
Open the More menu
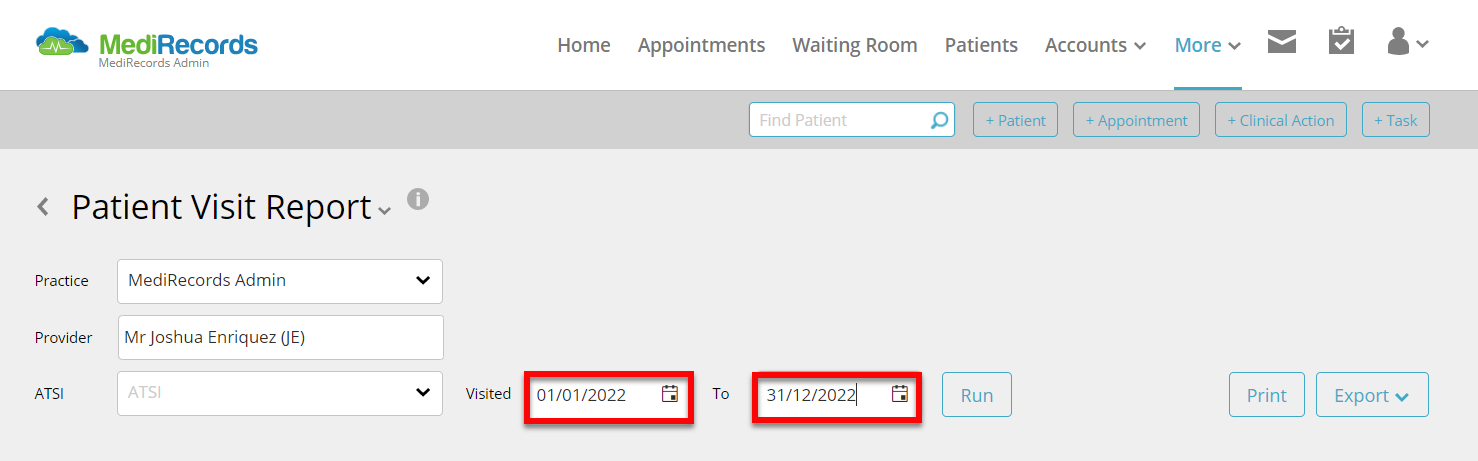coord(1208,45)
